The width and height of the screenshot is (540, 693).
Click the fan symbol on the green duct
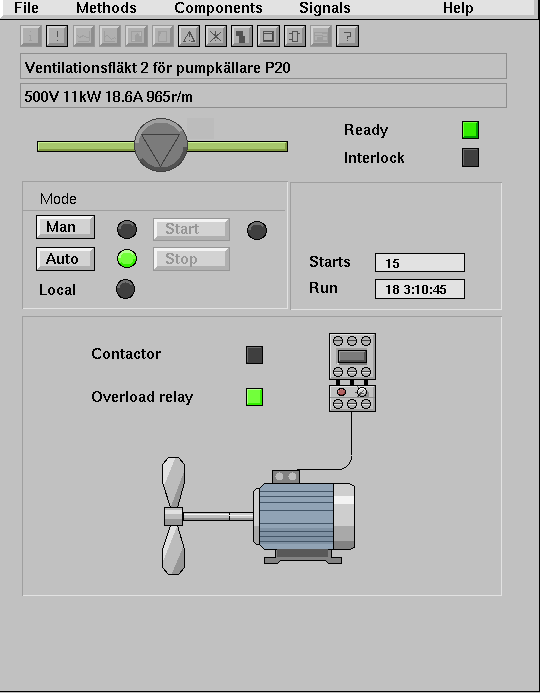pyautogui.click(x=161, y=145)
